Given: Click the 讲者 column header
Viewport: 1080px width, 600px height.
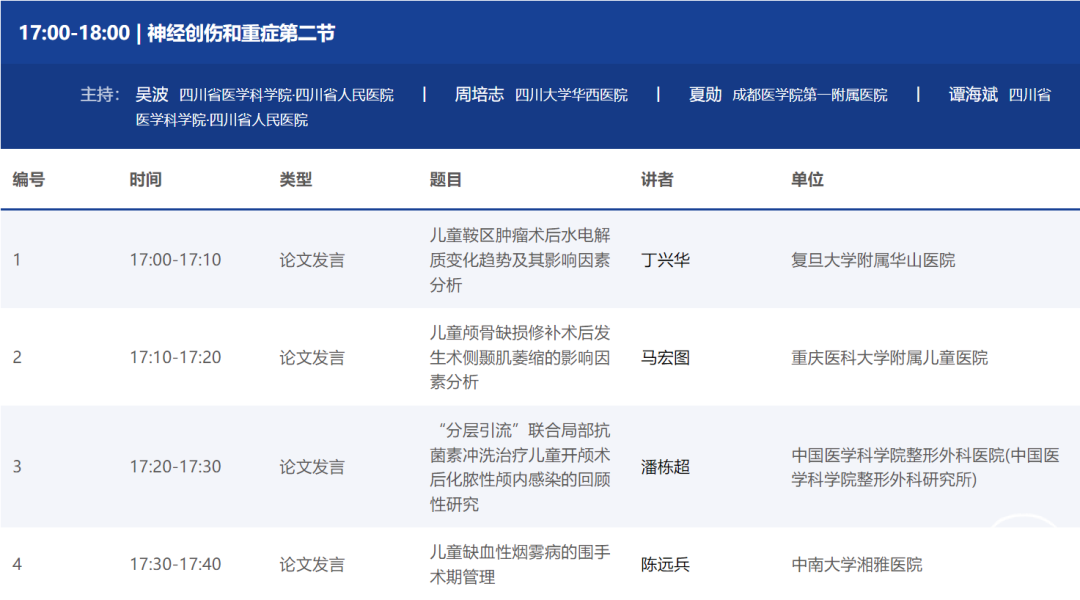Looking at the screenshot, I should click(657, 180).
